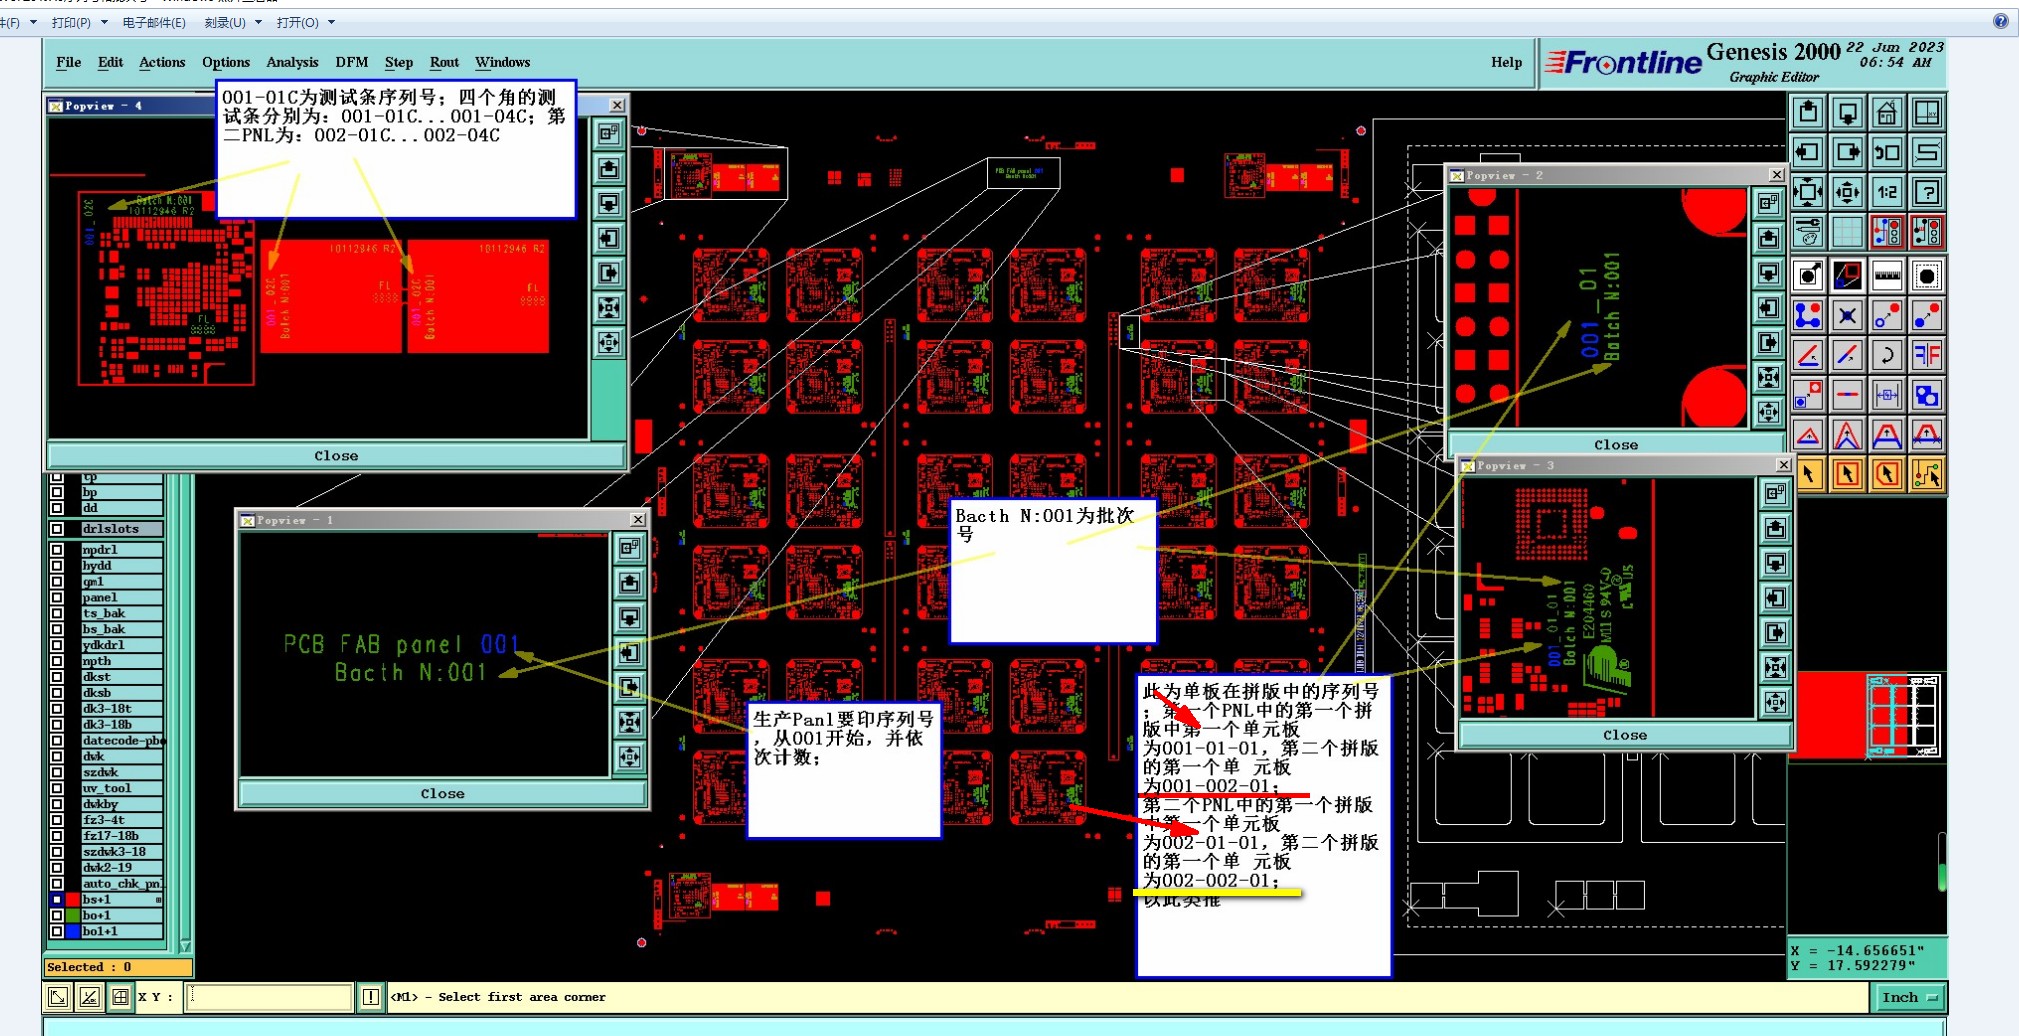Select the szdwk3-18 layer name
The width and height of the screenshot is (2019, 1036).
point(122,852)
